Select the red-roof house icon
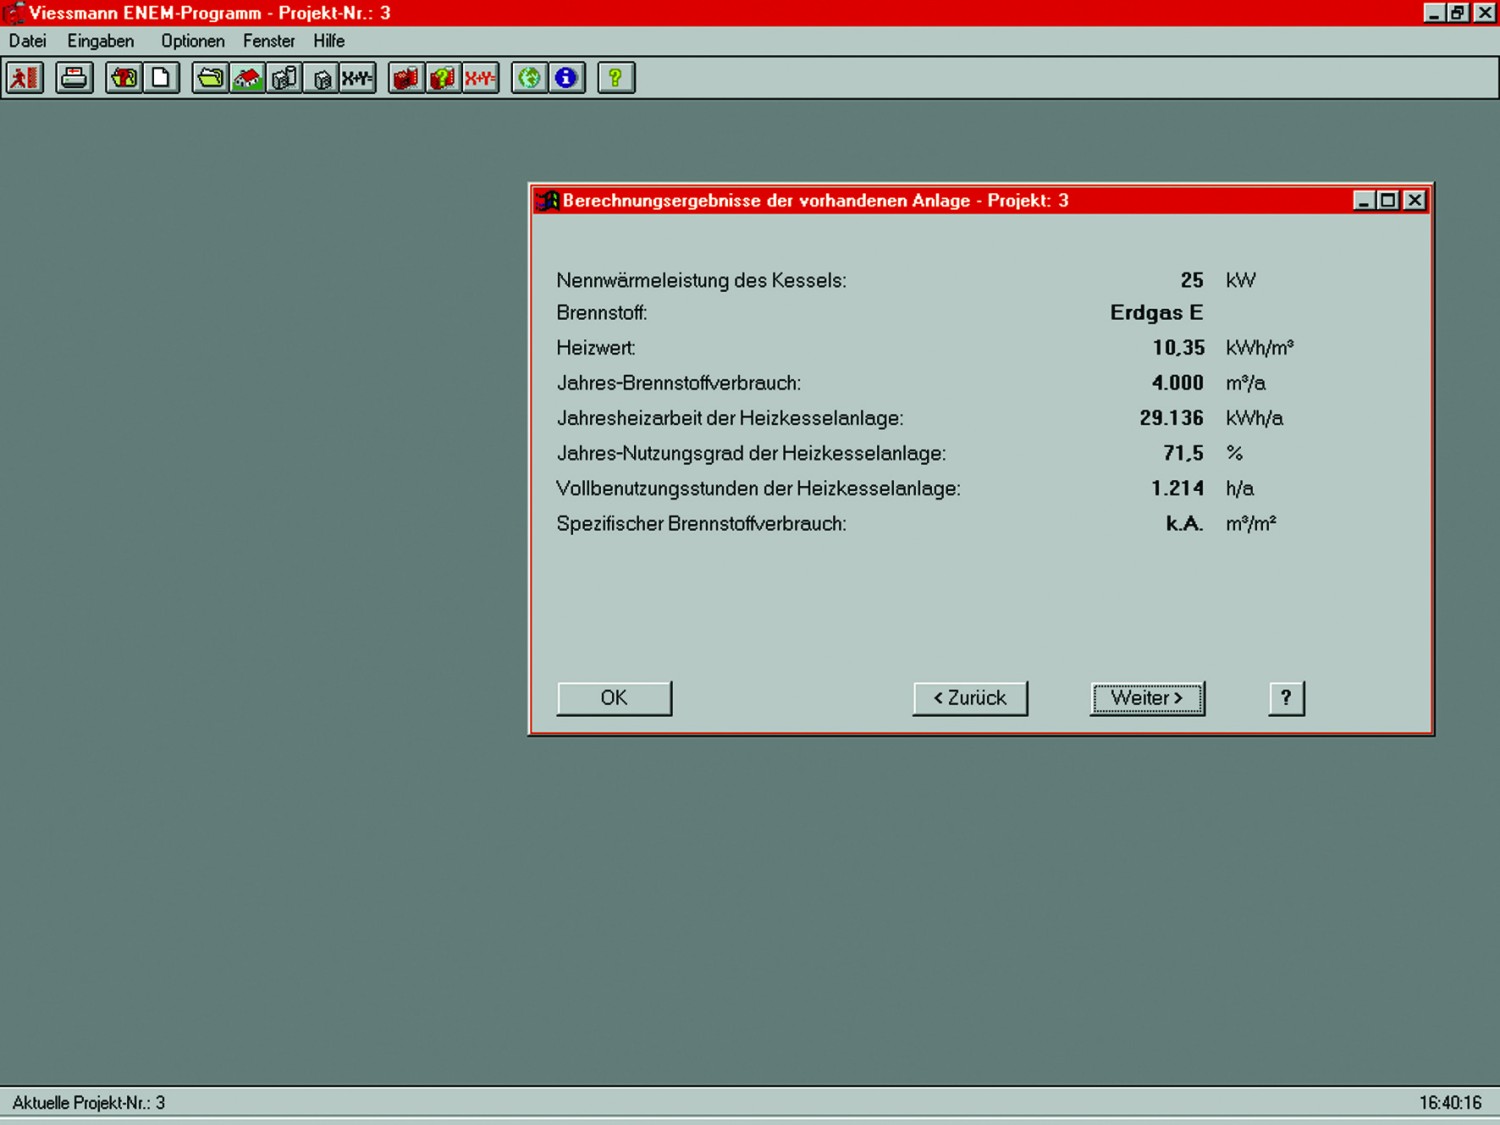 click(x=247, y=78)
